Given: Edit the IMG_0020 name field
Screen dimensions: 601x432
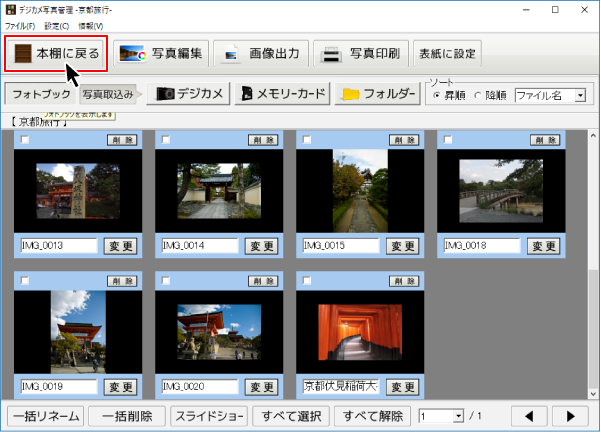Looking at the screenshot, I should click(200, 387).
